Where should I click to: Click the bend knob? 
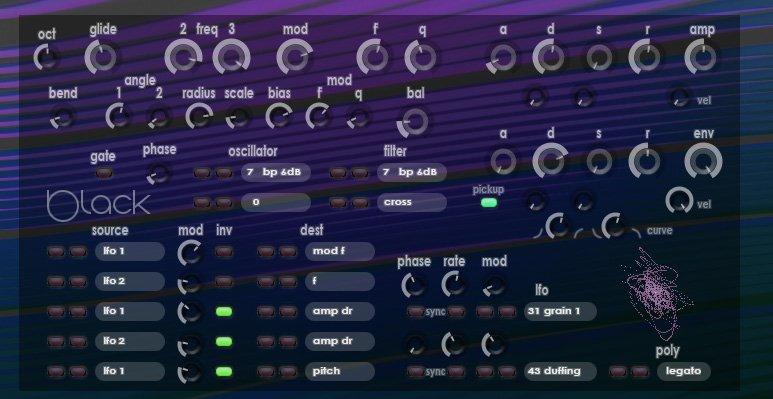point(63,117)
